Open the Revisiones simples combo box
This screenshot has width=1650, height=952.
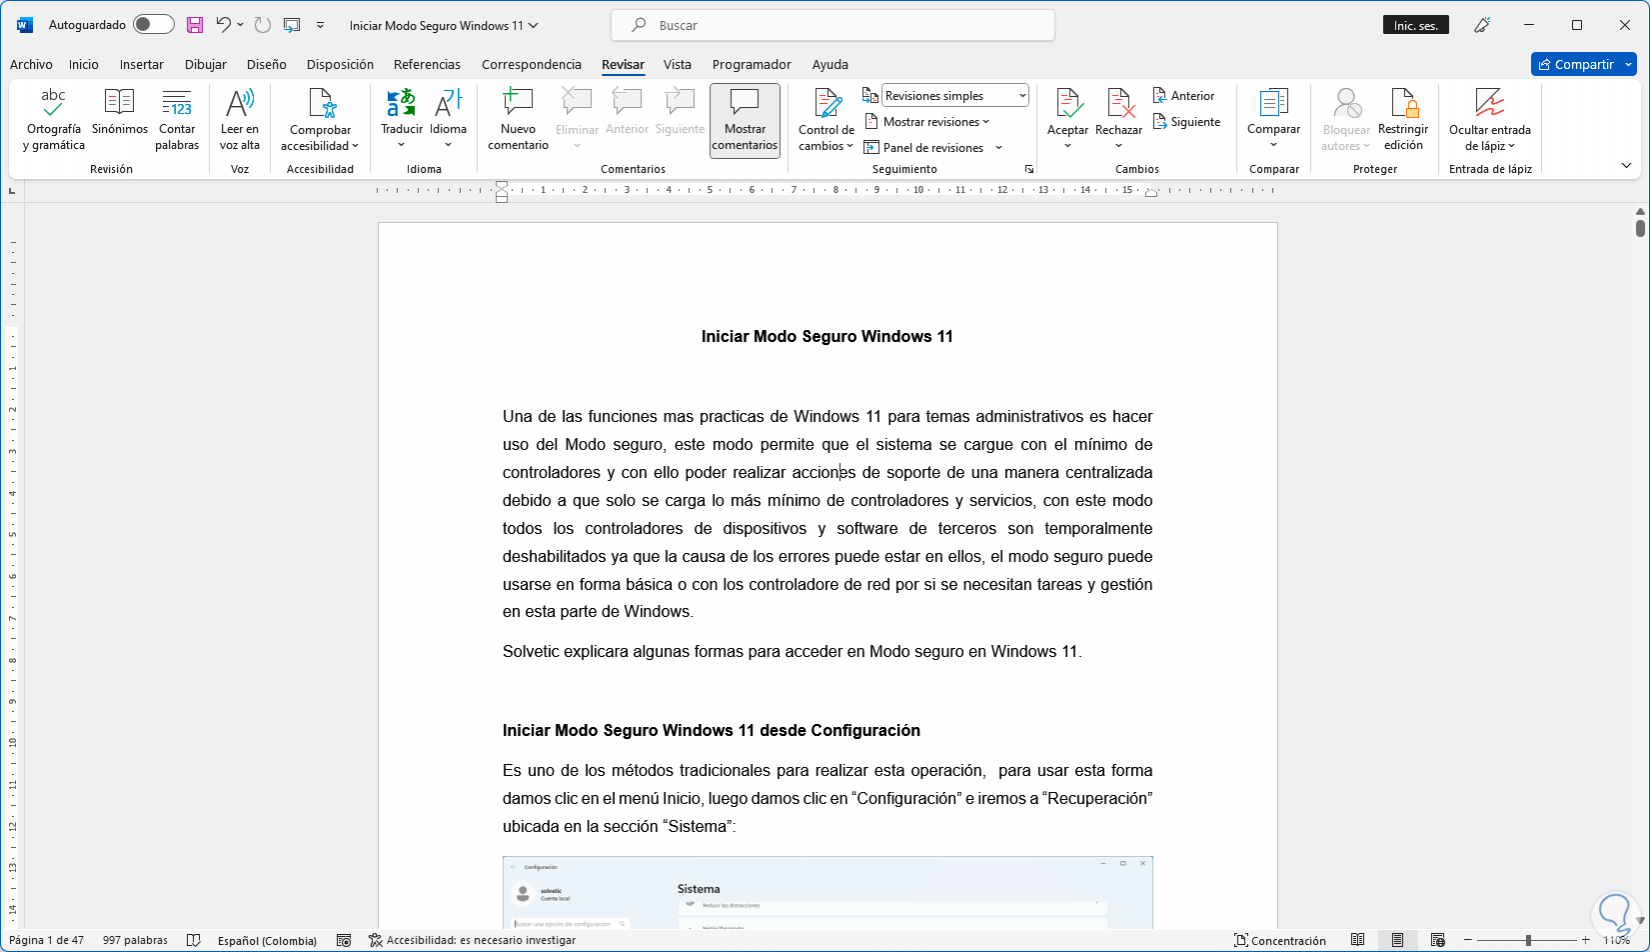(955, 96)
